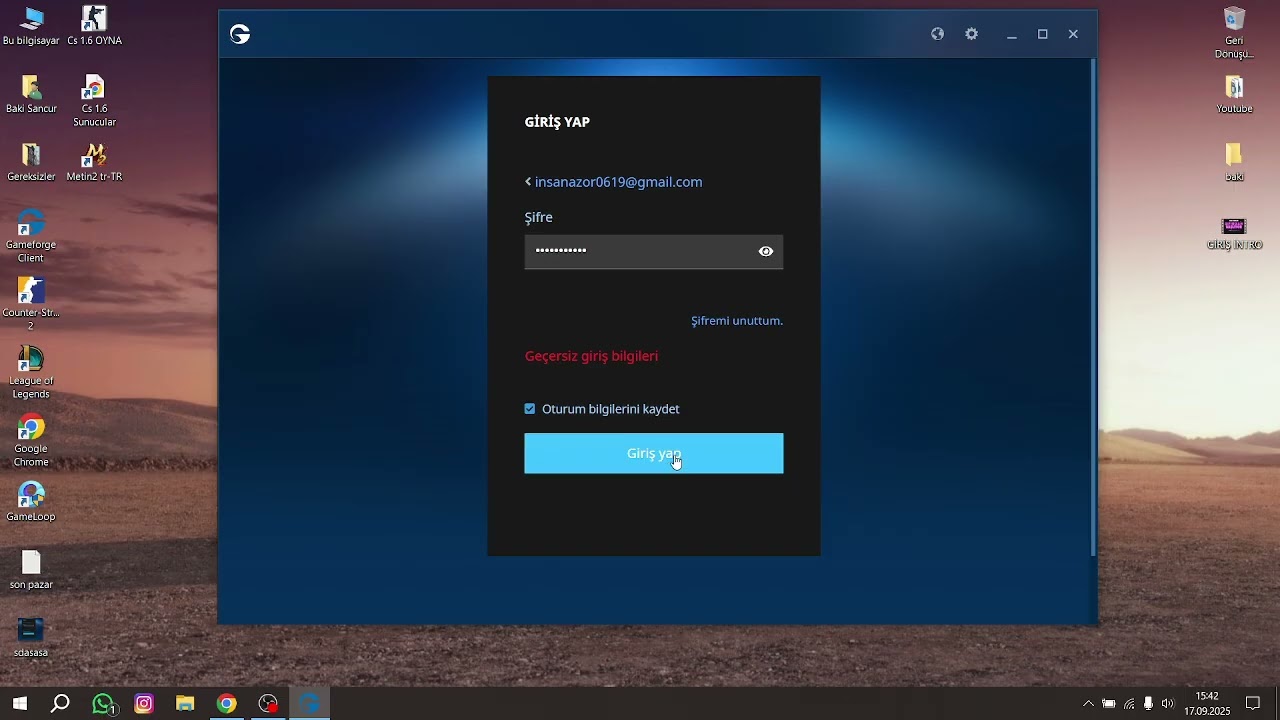Click the Geçersiz giriş bilgileri error text
Screen dimensions: 1280x720
click(x=591, y=356)
